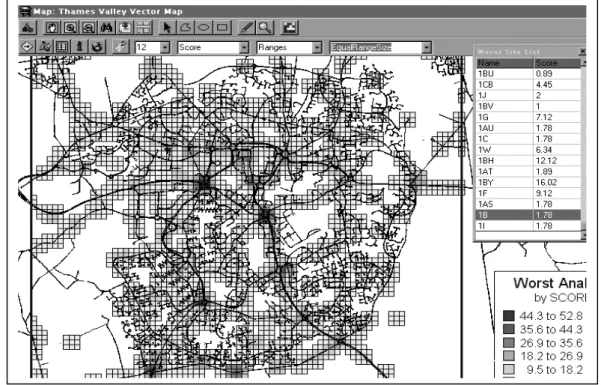601x385 pixels.
Task: Click the 18.2 to 26.9 legend swatch
Action: point(509,356)
